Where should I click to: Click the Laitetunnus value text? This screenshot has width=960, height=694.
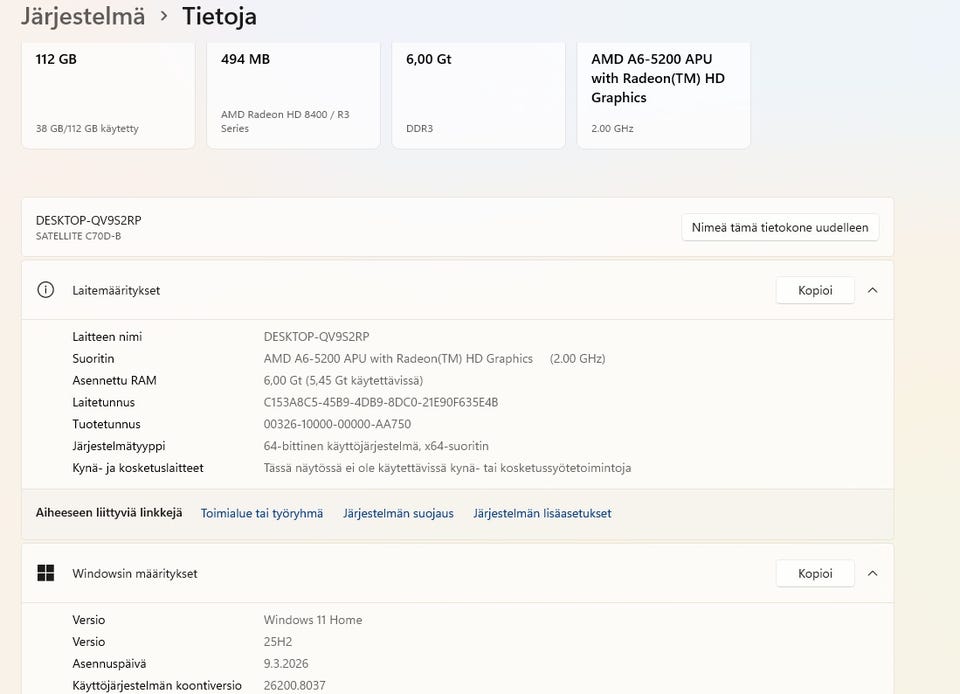380,402
